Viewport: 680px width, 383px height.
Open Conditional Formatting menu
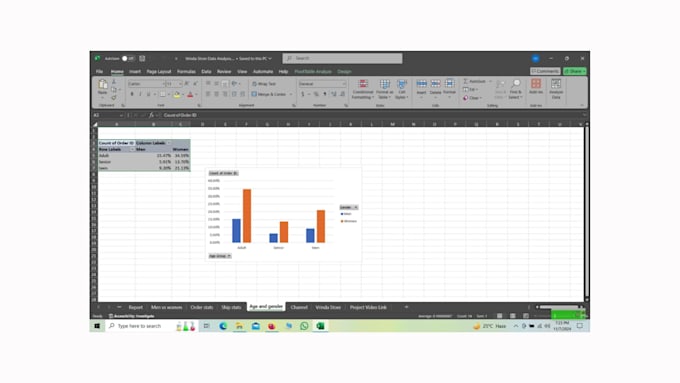tap(363, 89)
